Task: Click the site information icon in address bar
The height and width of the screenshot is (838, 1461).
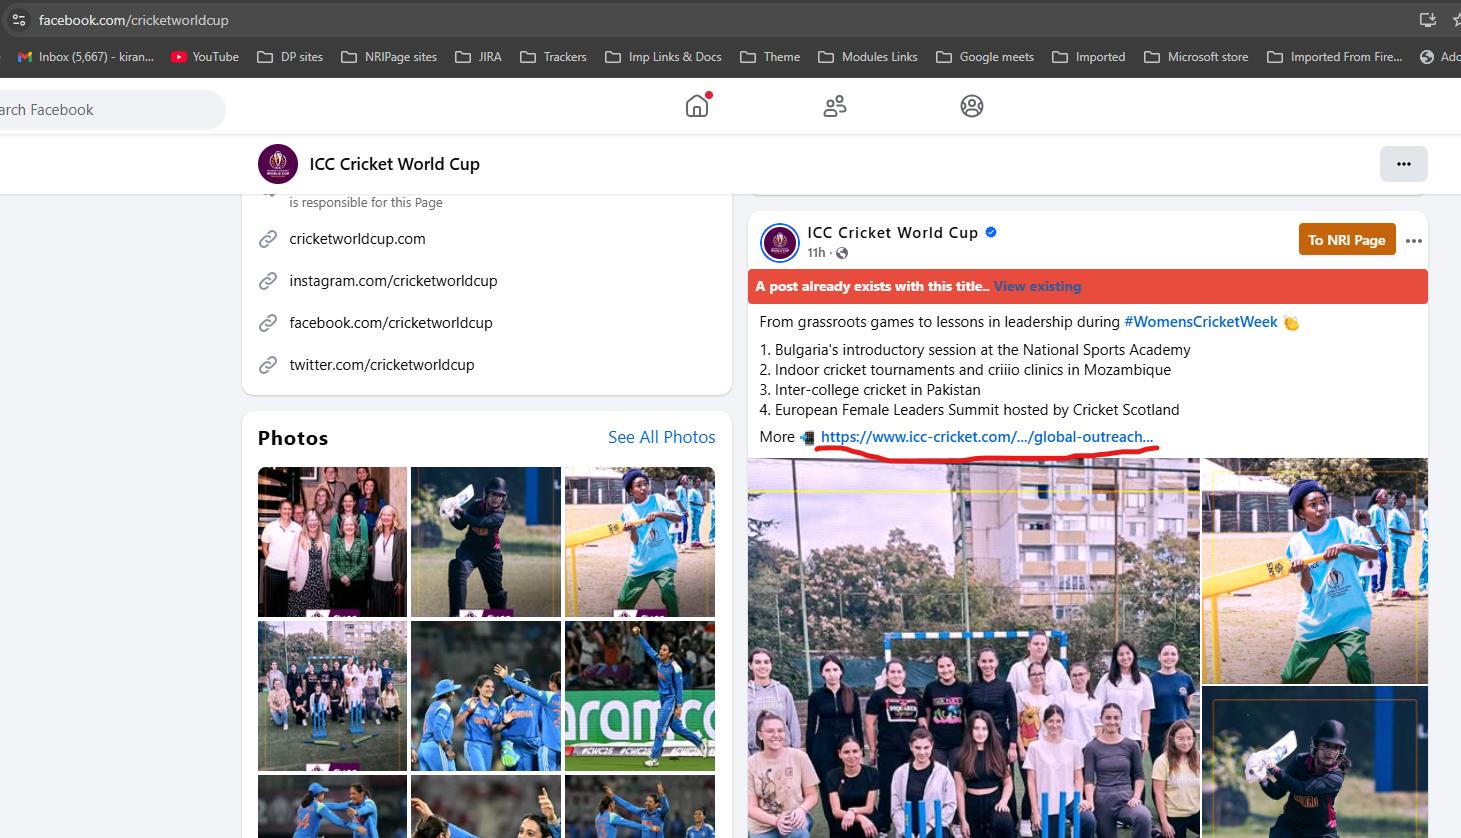Action: click(x=18, y=20)
